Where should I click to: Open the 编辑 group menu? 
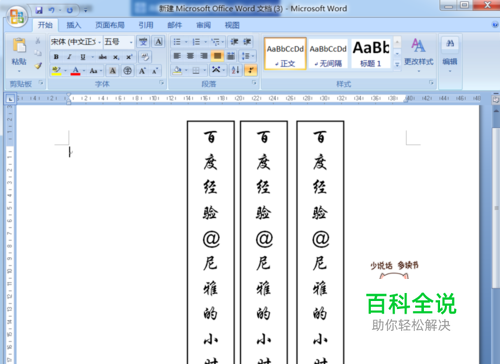pos(450,55)
